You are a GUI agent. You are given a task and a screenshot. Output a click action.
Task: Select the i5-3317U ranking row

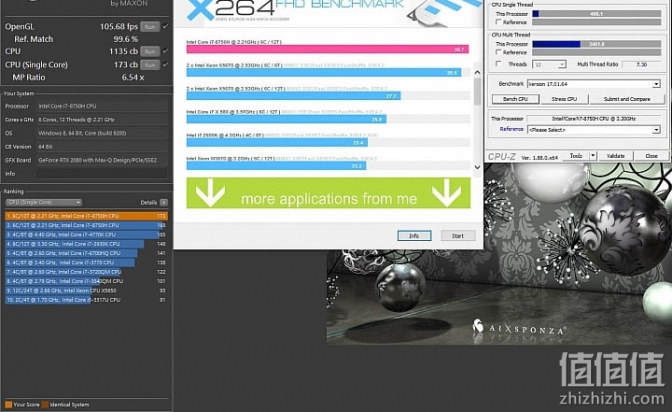click(x=86, y=300)
